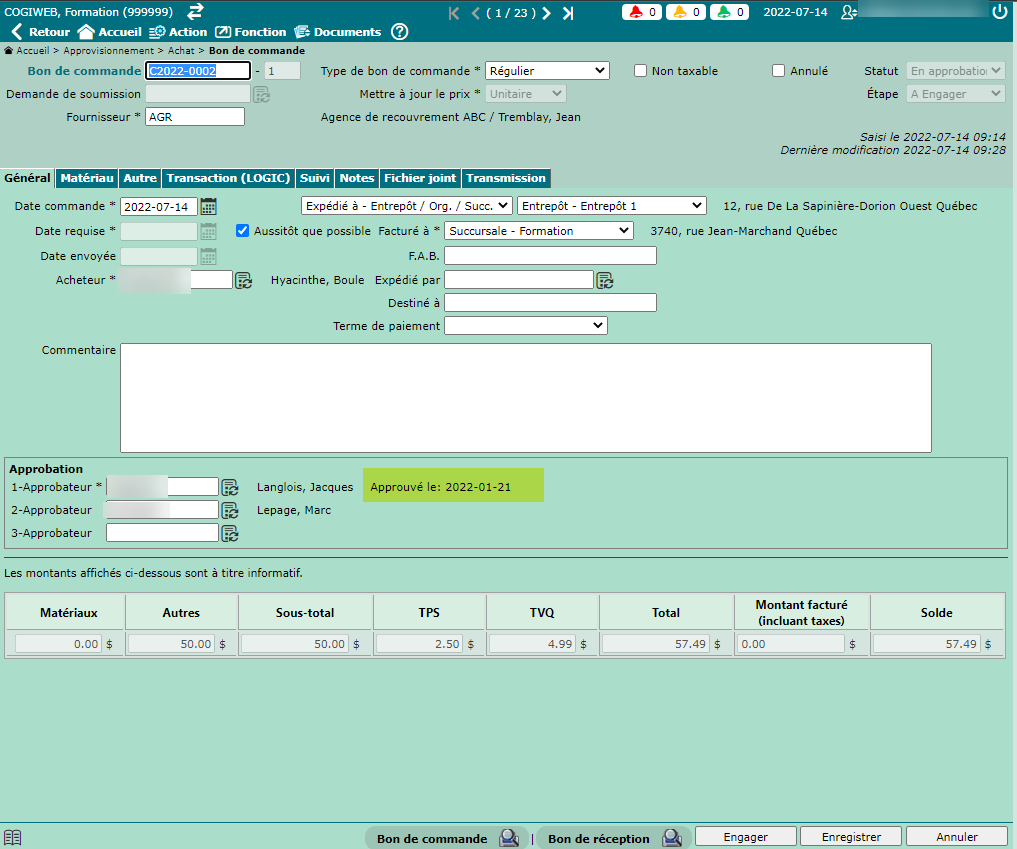Click the Expédié par lookup icon

click(x=605, y=280)
